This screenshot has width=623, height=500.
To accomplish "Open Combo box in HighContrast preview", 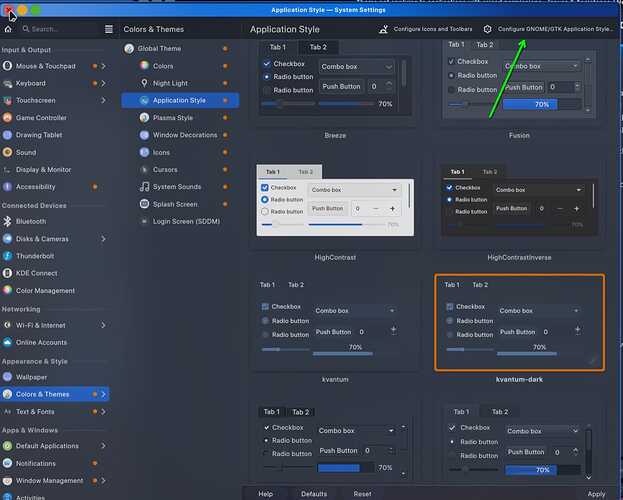I will point(354,190).
